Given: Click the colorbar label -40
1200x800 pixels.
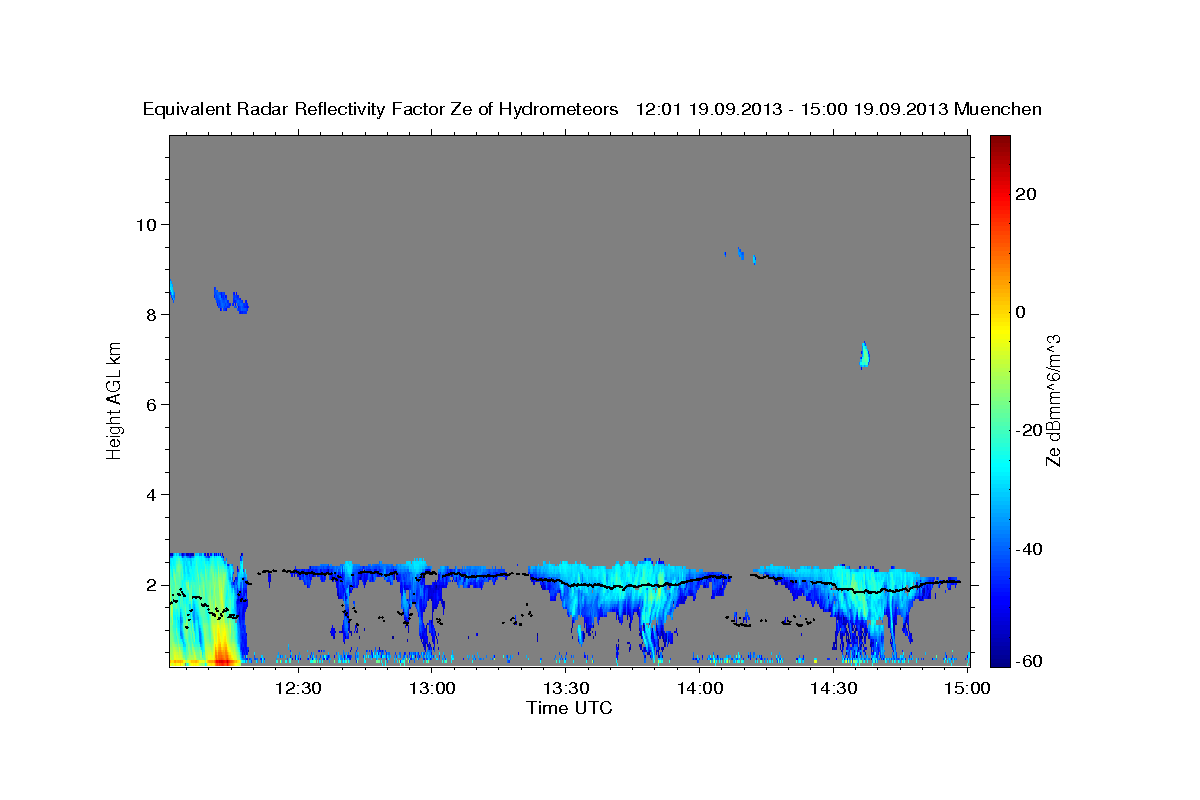Looking at the screenshot, I should coord(1028,549).
